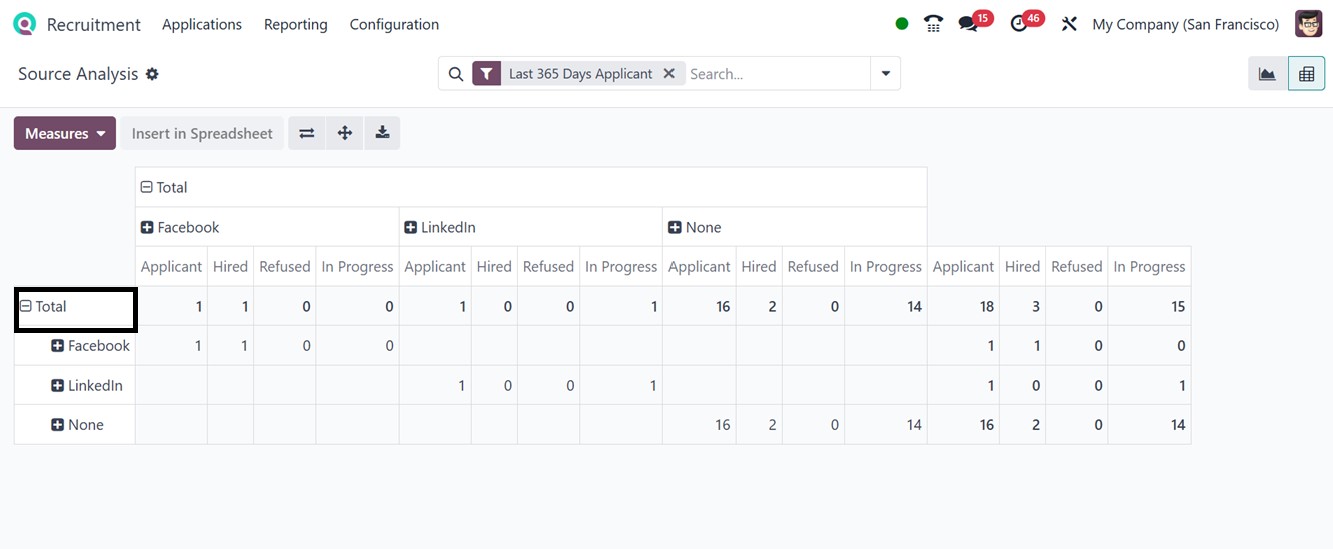This screenshot has height=549, width=1333.
Task: Open the Configuration menu
Action: pos(394,24)
